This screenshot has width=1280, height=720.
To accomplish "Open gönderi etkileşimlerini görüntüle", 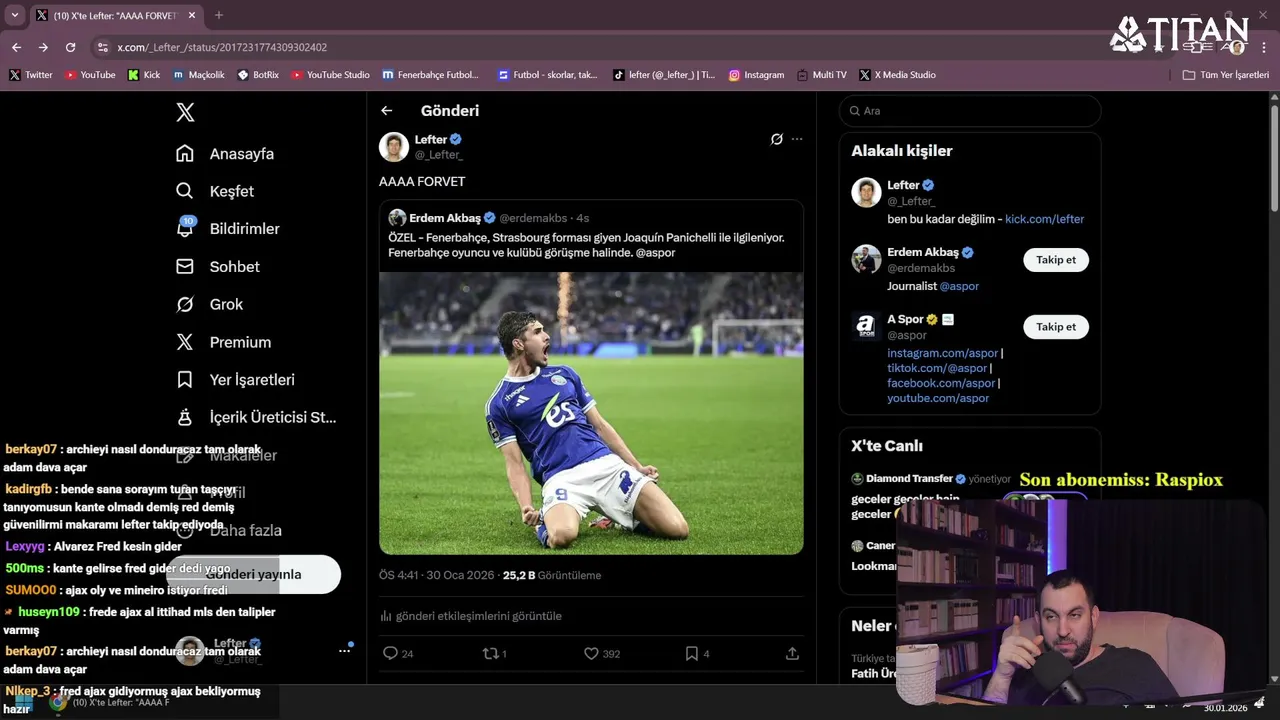I will (471, 616).
